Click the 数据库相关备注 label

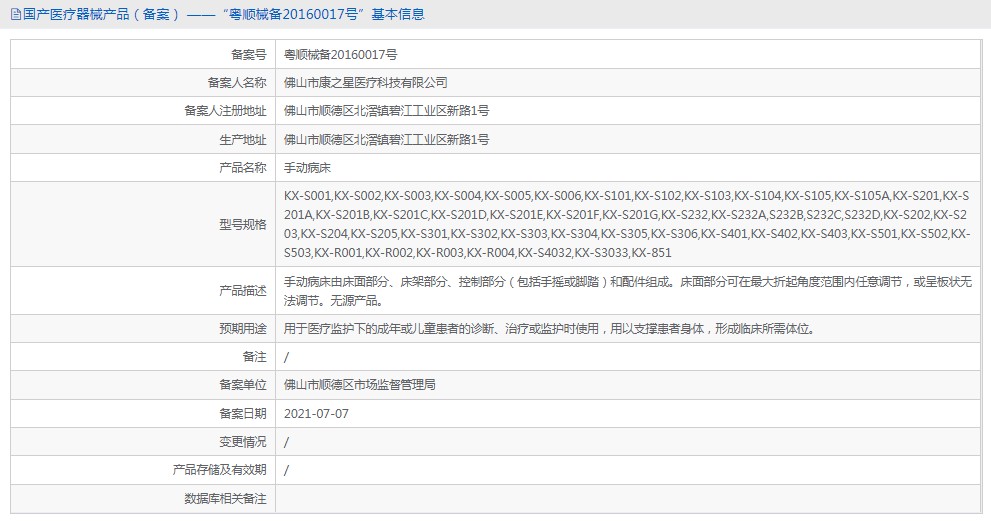225,499
